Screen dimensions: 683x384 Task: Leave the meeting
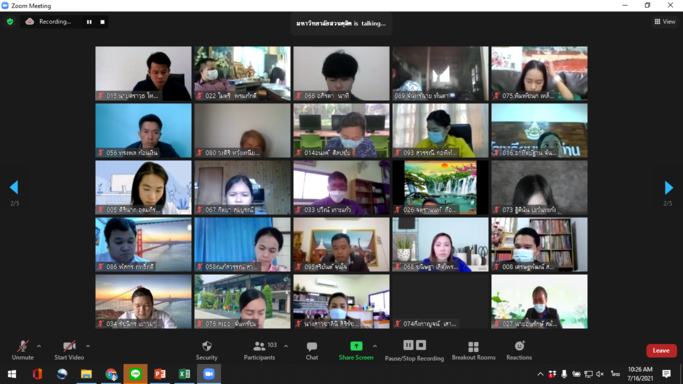tap(661, 350)
